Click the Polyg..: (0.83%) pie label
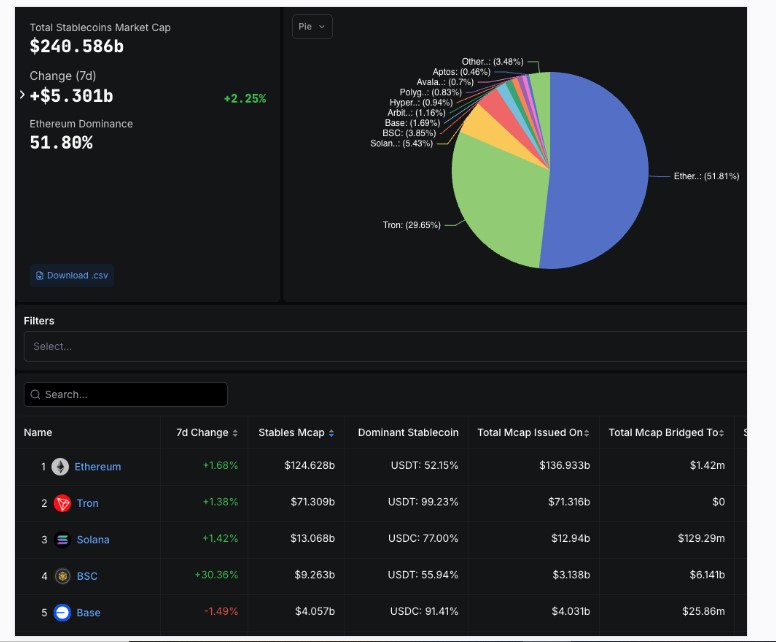The image size is (776, 642). [x=431, y=92]
